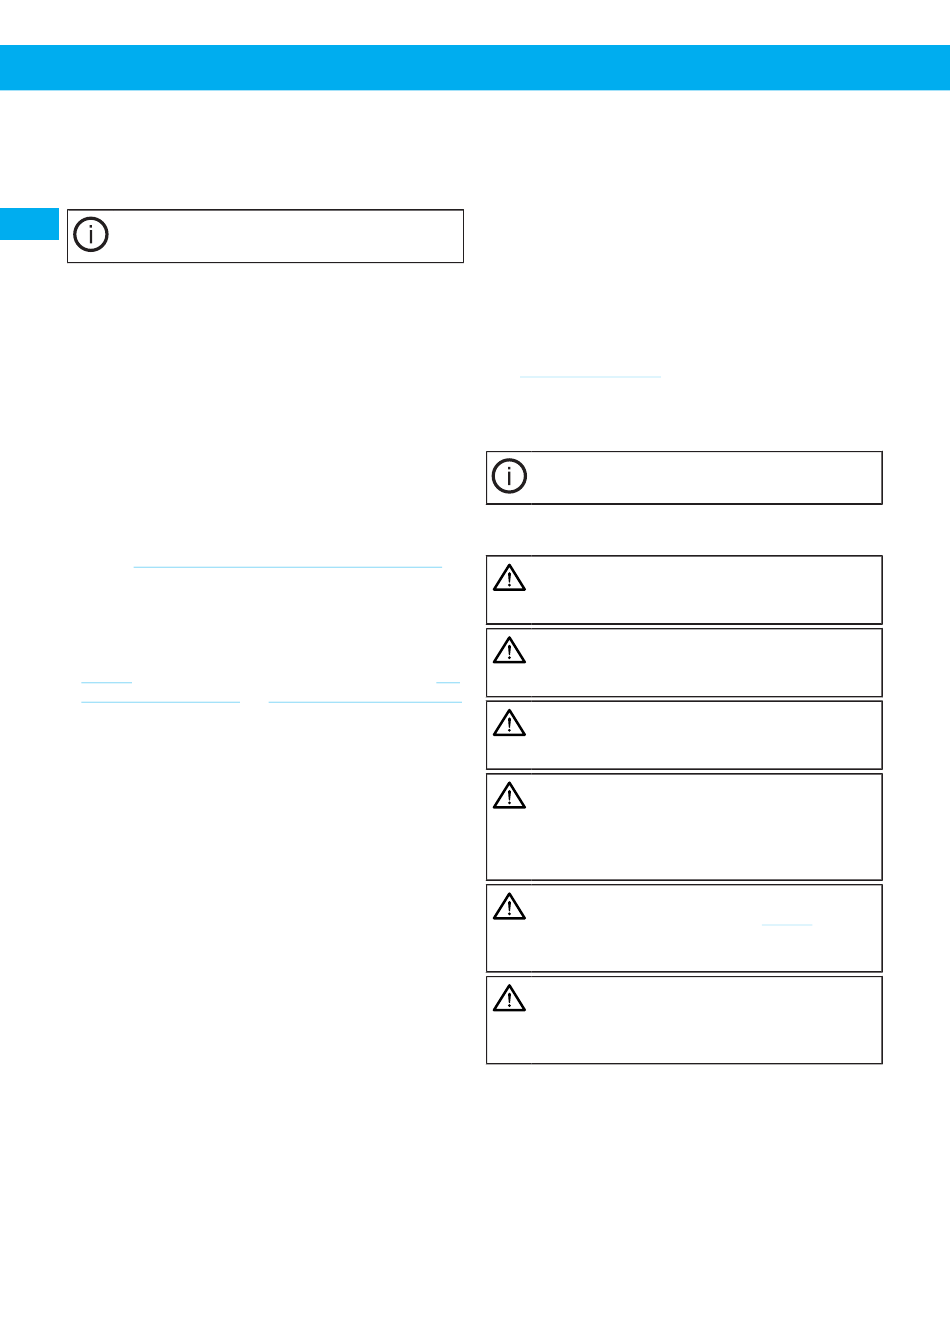Click inside the first warning box body
The image size is (950, 1344).
click(x=684, y=590)
